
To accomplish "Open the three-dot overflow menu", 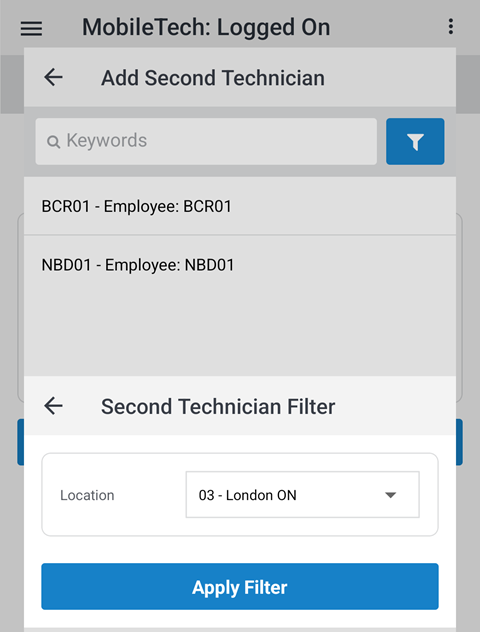I will pyautogui.click(x=451, y=27).
